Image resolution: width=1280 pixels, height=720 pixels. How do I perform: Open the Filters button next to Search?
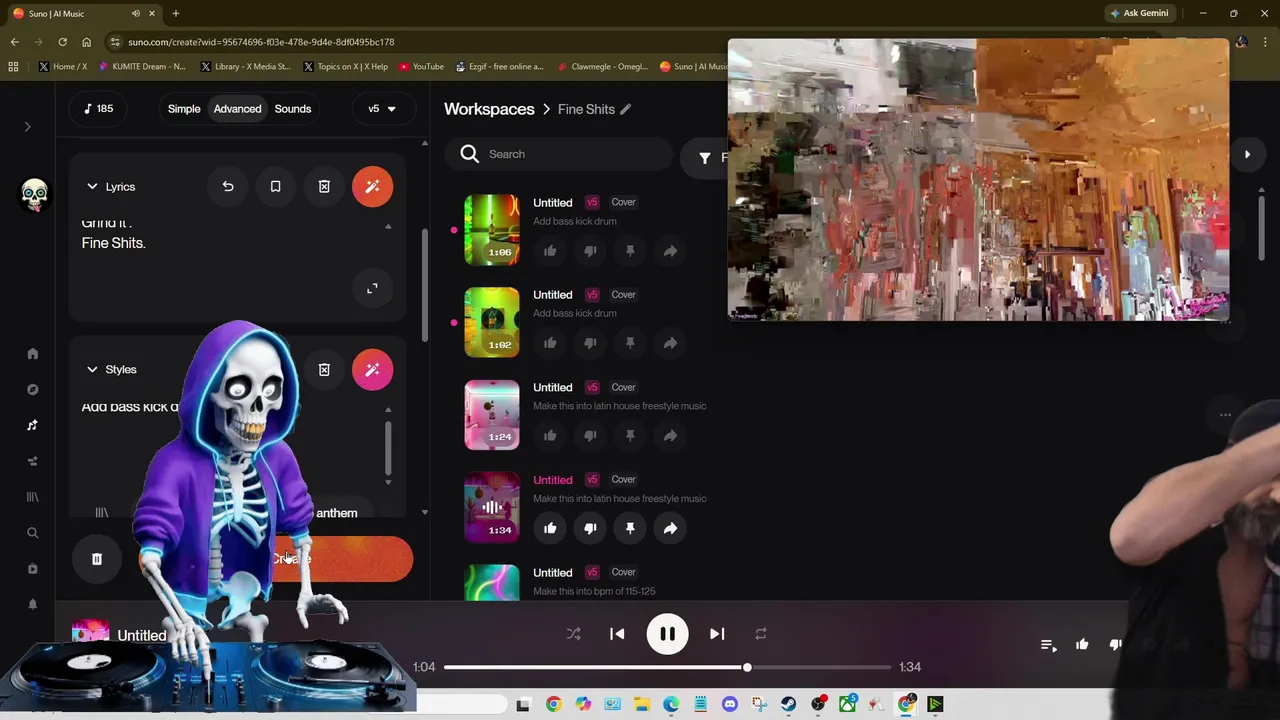[706, 157]
